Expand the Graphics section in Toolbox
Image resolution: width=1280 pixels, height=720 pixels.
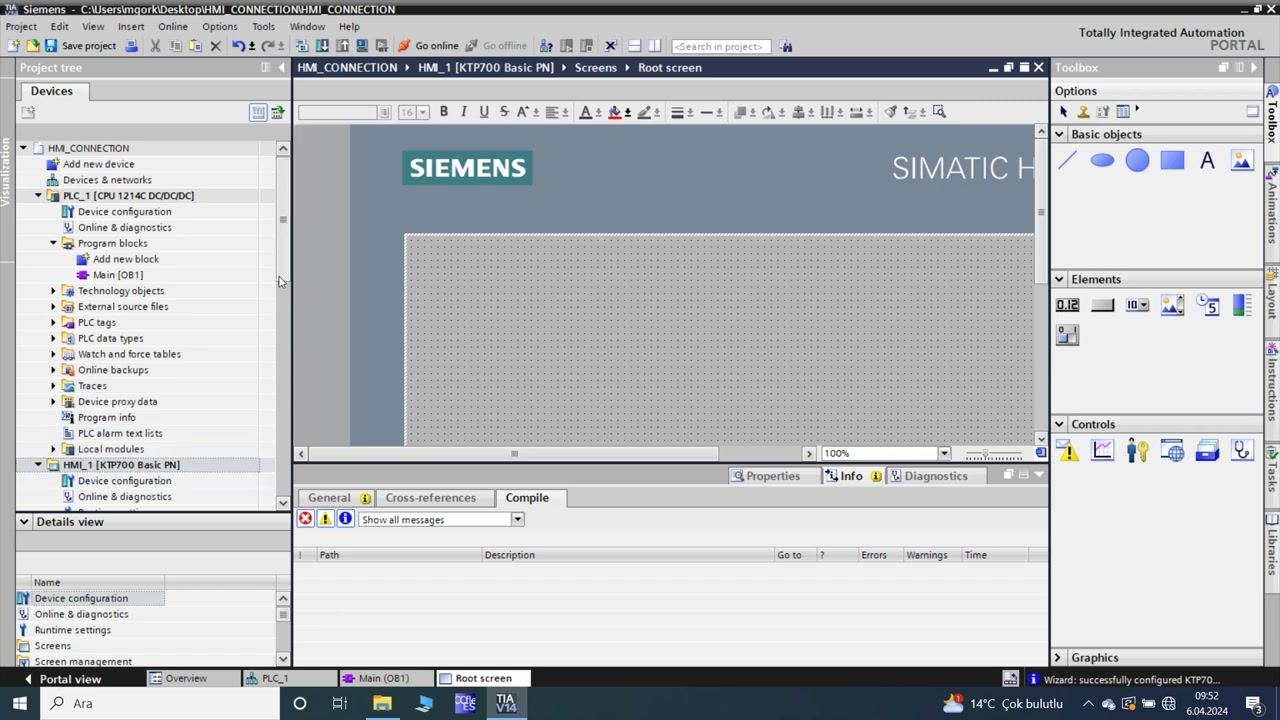(x=1058, y=658)
